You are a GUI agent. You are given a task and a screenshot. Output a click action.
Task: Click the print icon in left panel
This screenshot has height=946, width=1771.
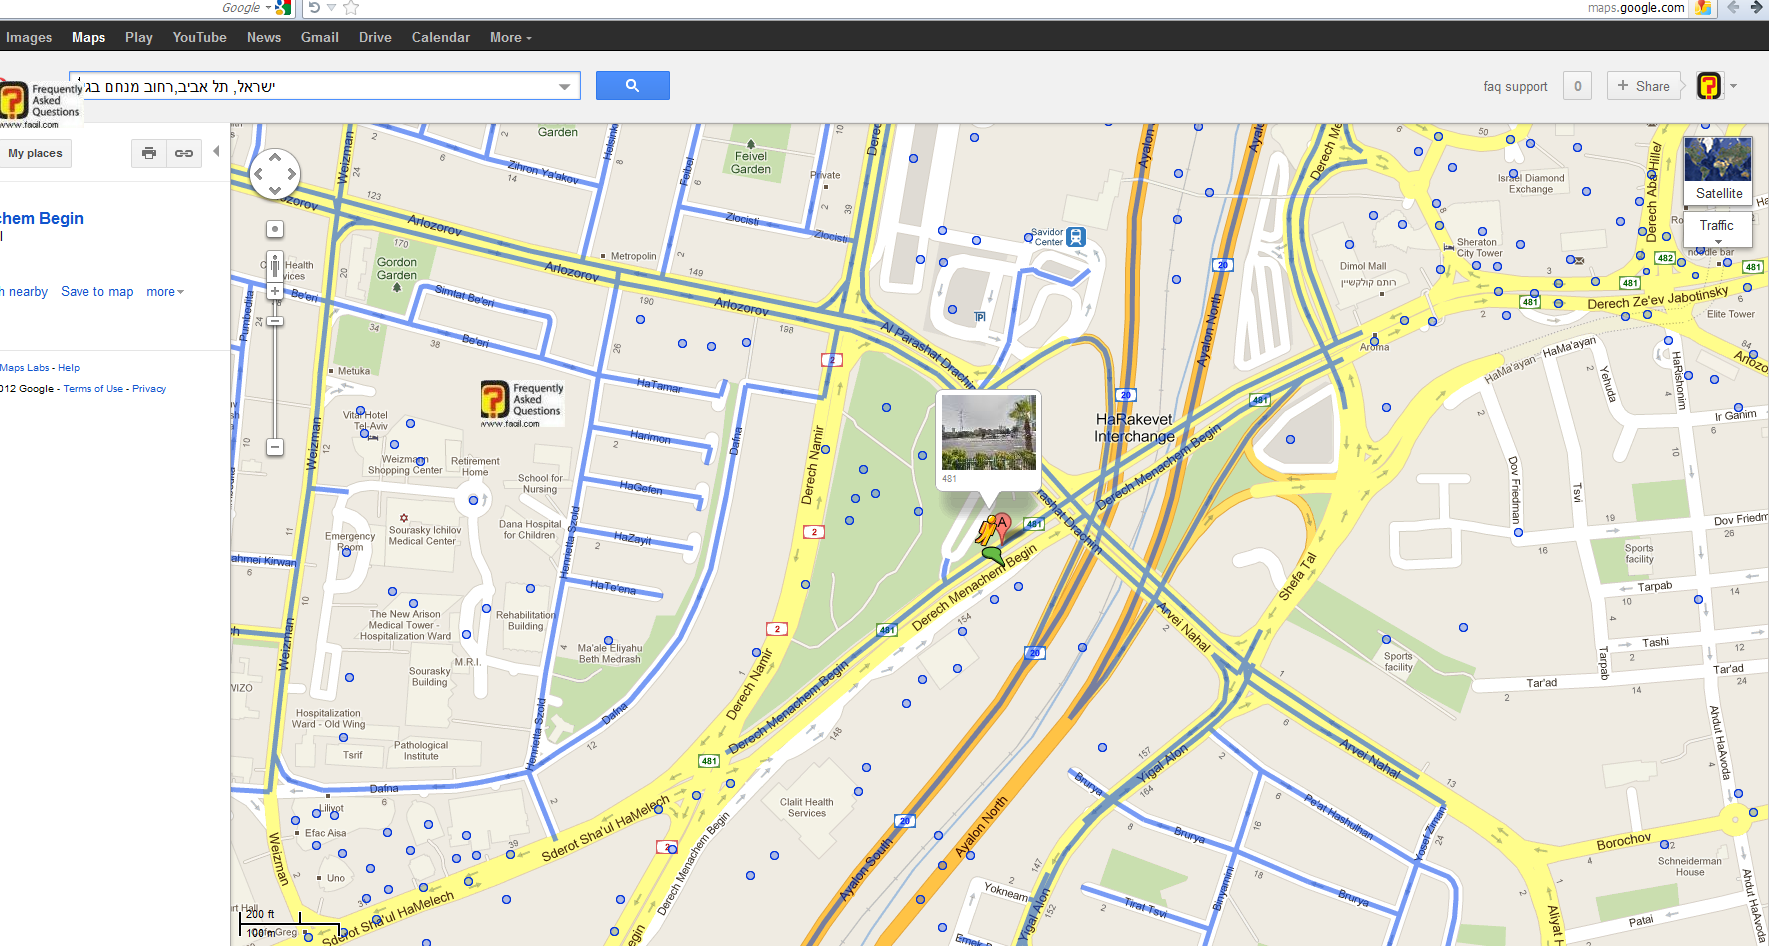(149, 153)
